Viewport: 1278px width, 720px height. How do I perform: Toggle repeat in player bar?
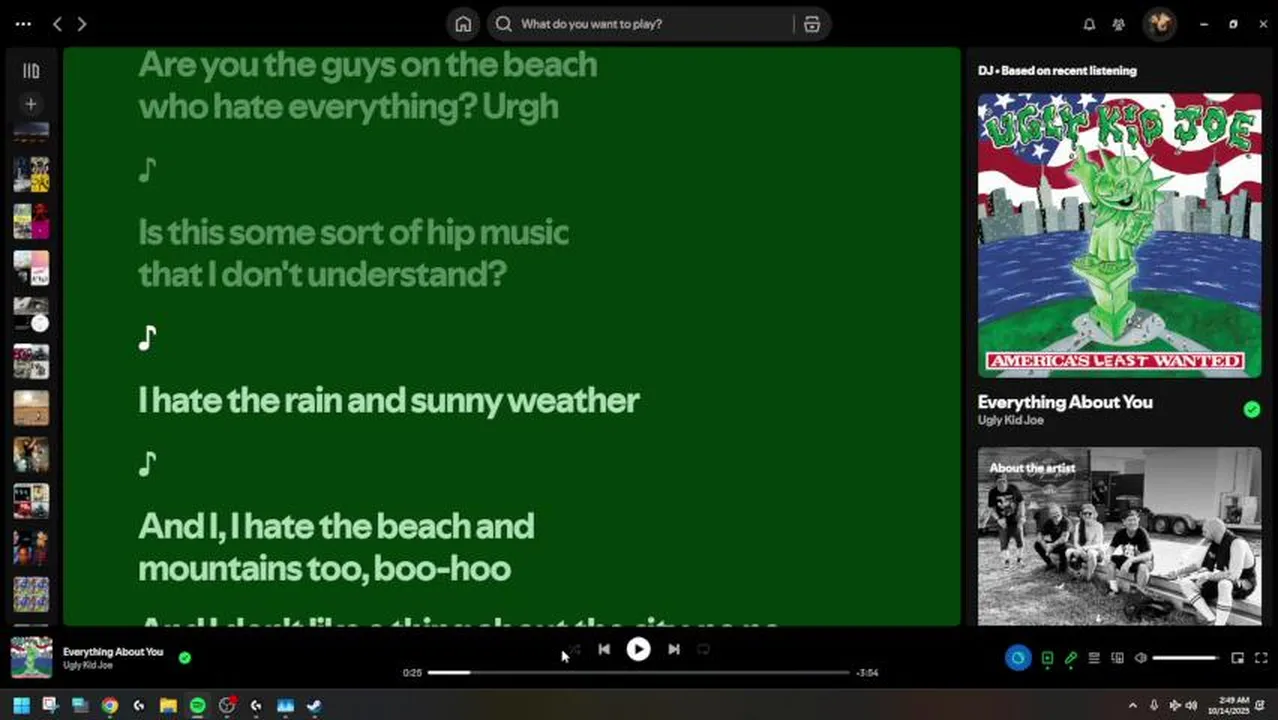point(703,649)
